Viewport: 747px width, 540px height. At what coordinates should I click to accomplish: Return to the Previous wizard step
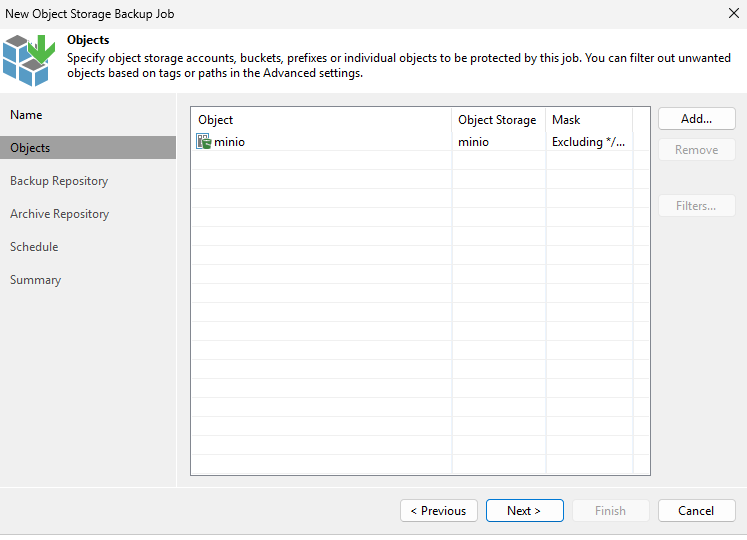tap(439, 510)
